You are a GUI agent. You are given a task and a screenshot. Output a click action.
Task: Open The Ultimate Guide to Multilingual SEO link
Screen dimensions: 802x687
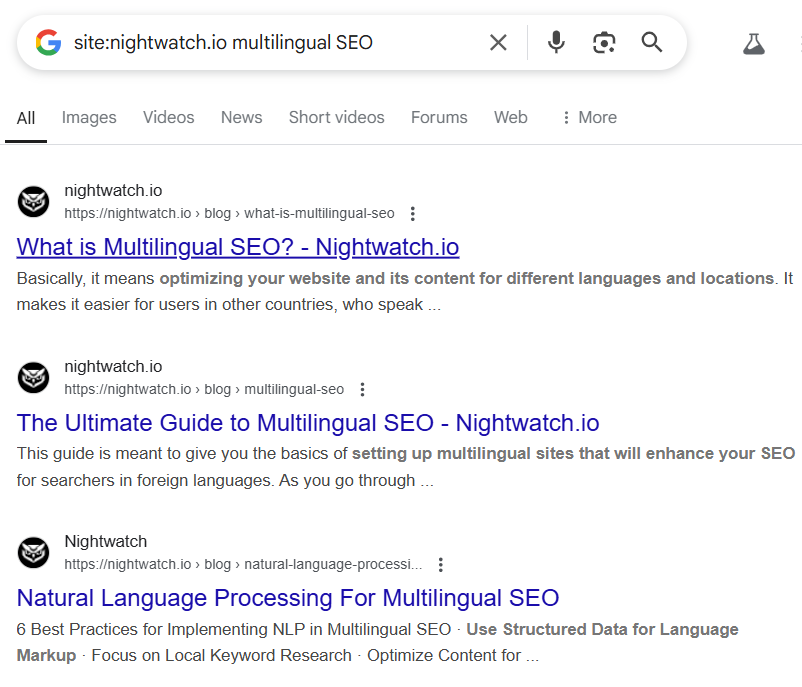[x=307, y=423]
